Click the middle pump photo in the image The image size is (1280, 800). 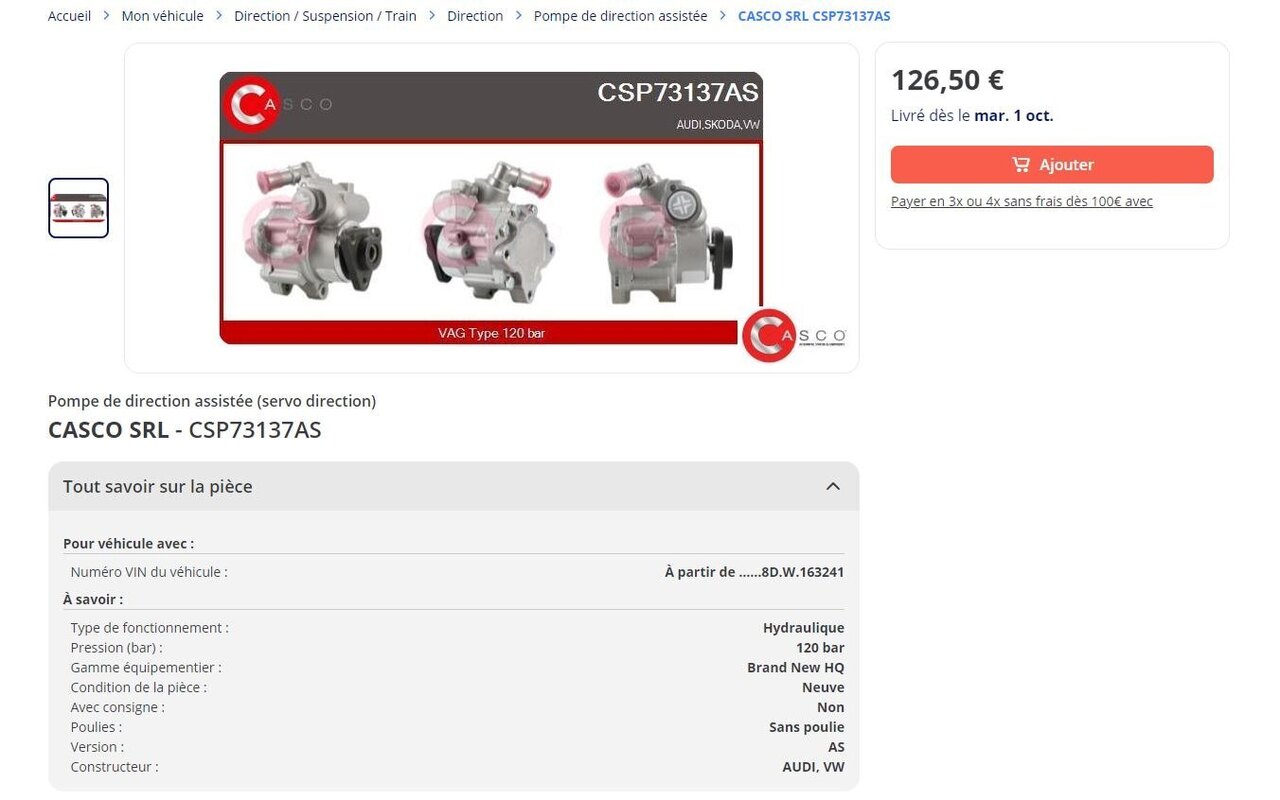click(x=490, y=231)
